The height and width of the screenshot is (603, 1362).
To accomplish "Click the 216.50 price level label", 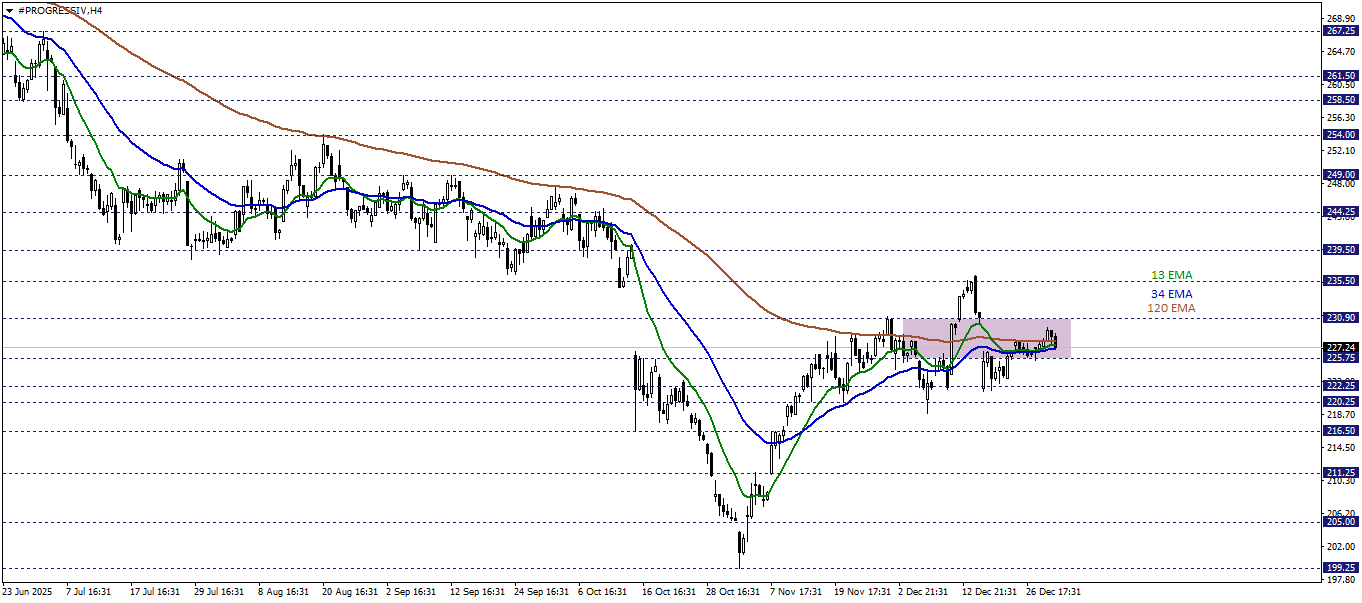I will coord(1339,431).
